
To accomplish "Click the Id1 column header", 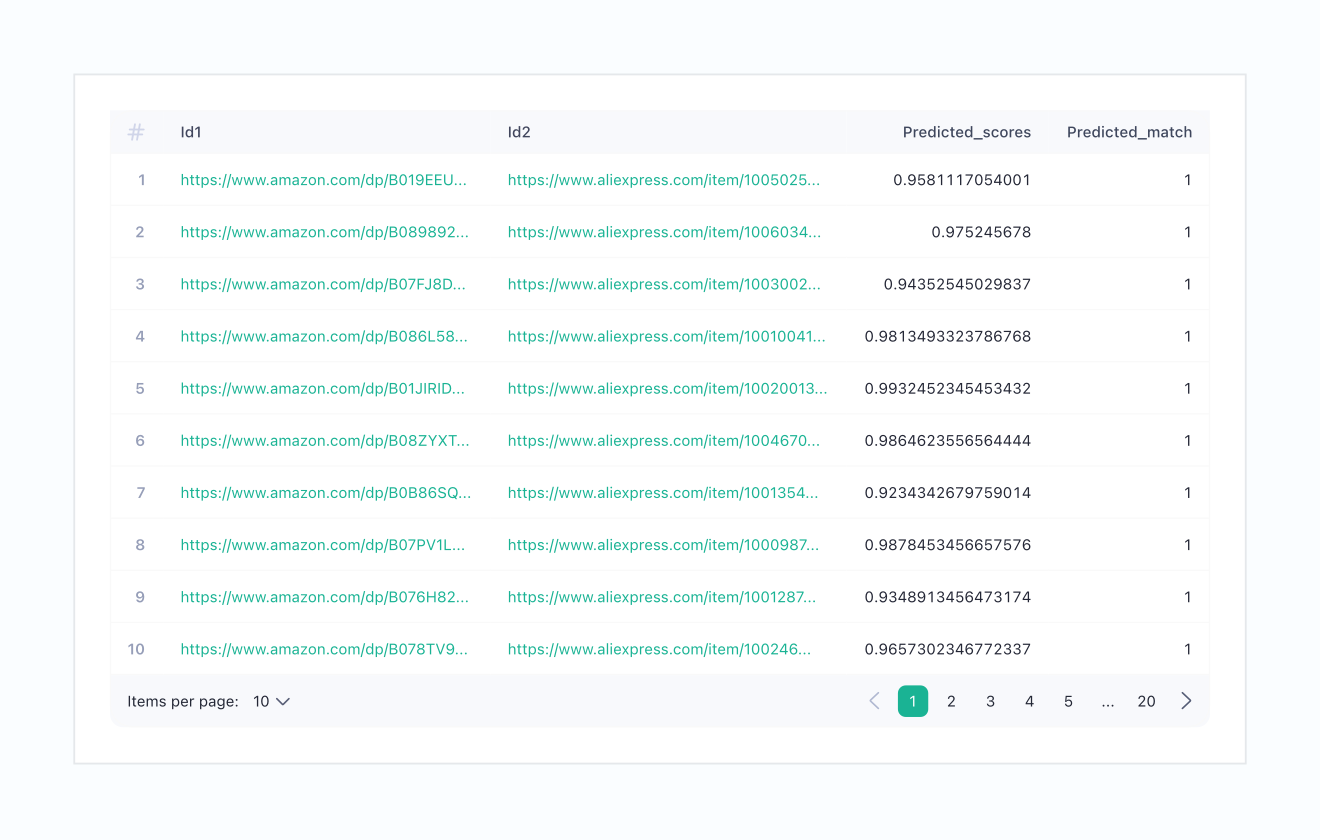I will [x=191, y=132].
